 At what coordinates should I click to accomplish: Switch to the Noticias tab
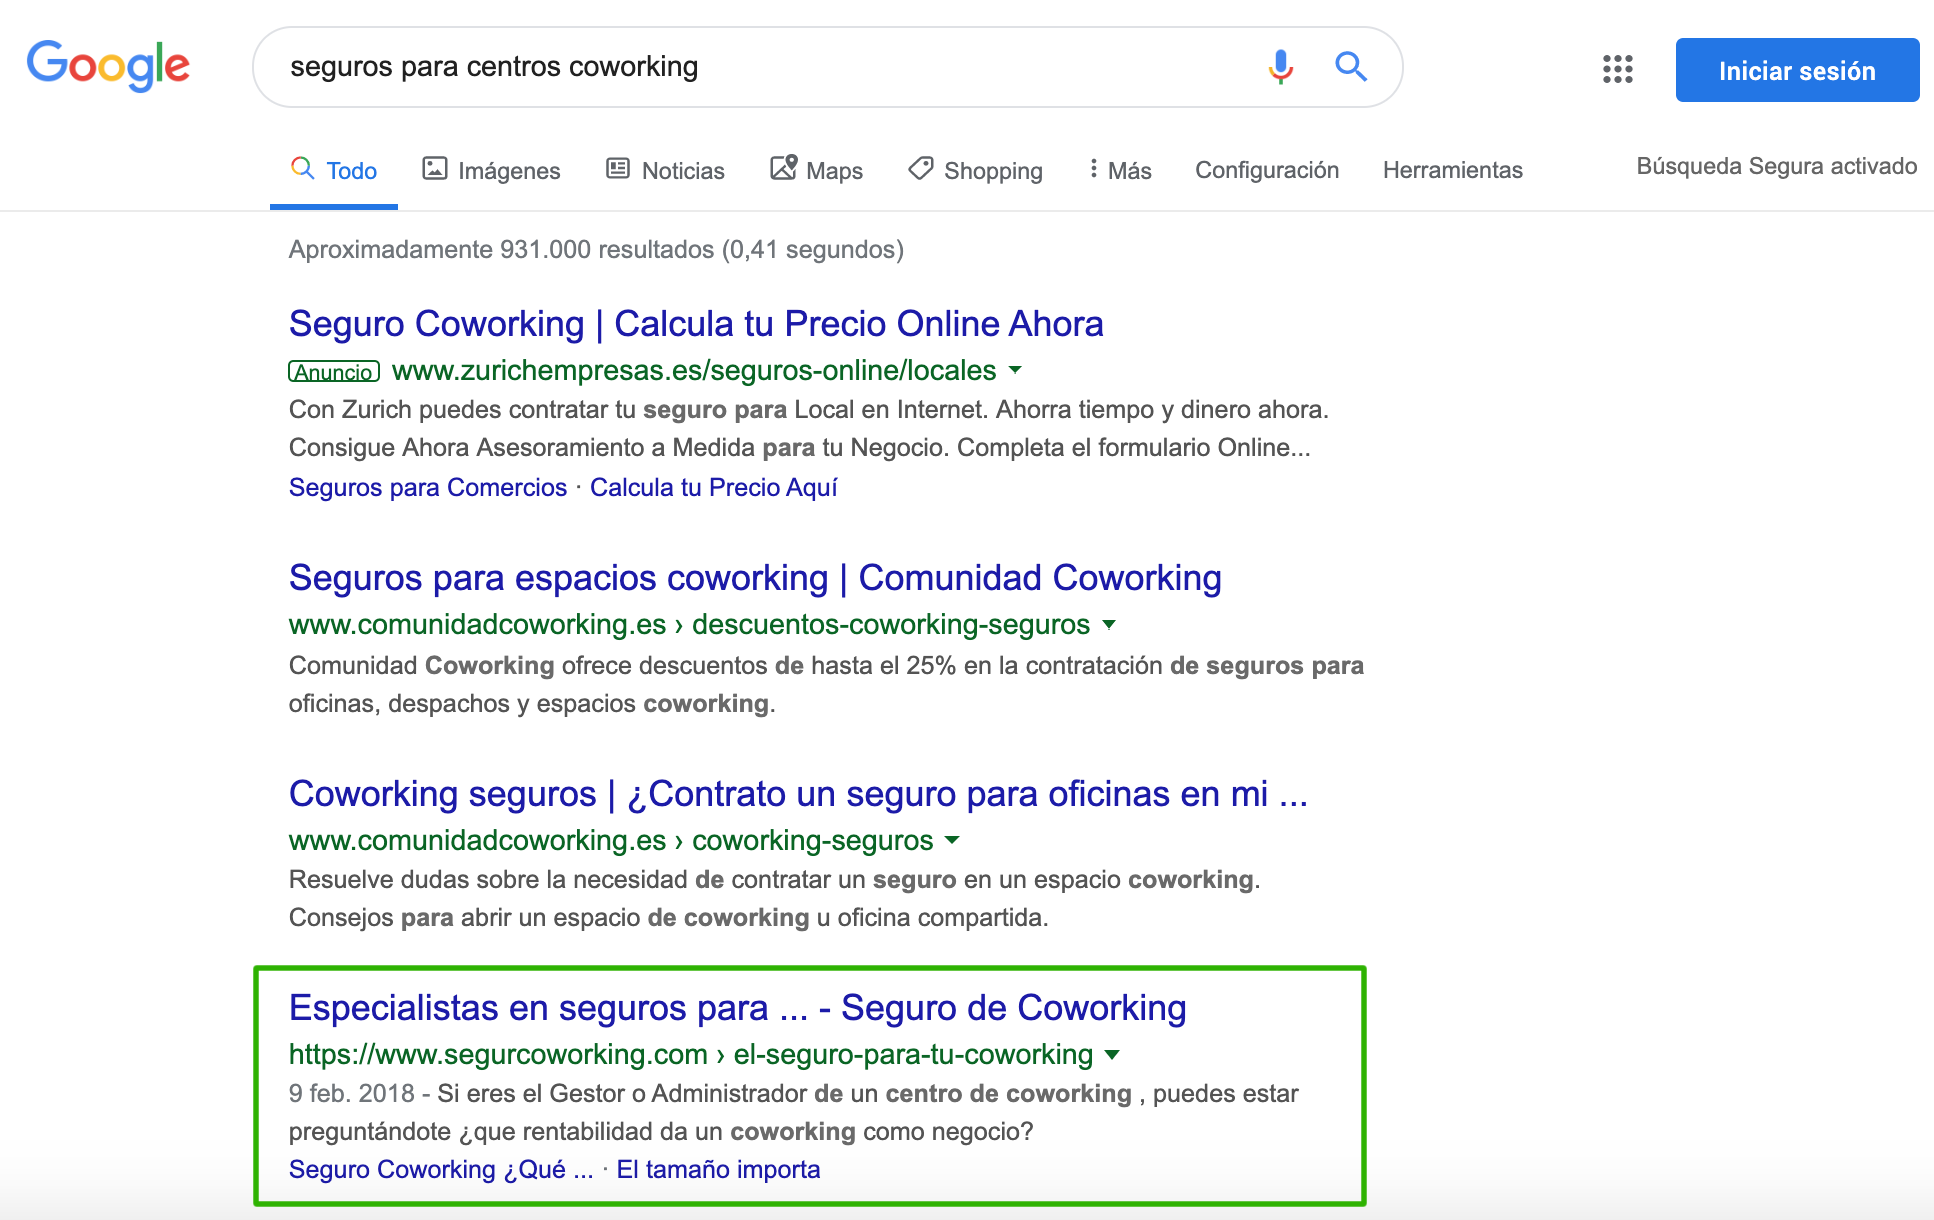point(665,170)
